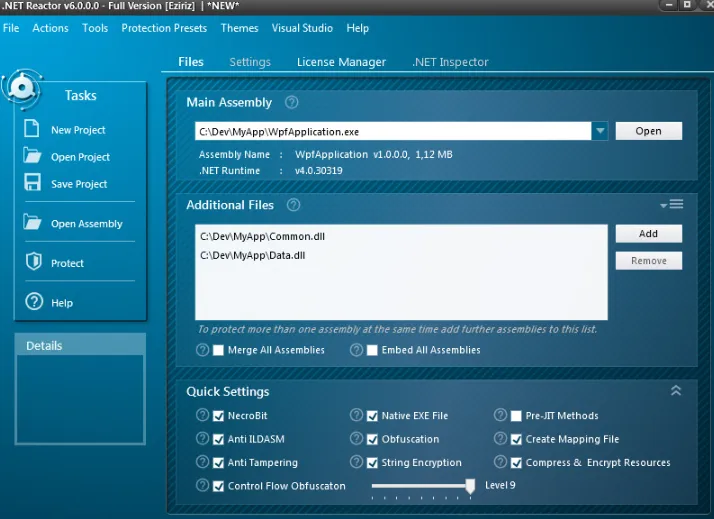
Task: Click the Help question mark icon in Tasks
Action: [x=34, y=301]
